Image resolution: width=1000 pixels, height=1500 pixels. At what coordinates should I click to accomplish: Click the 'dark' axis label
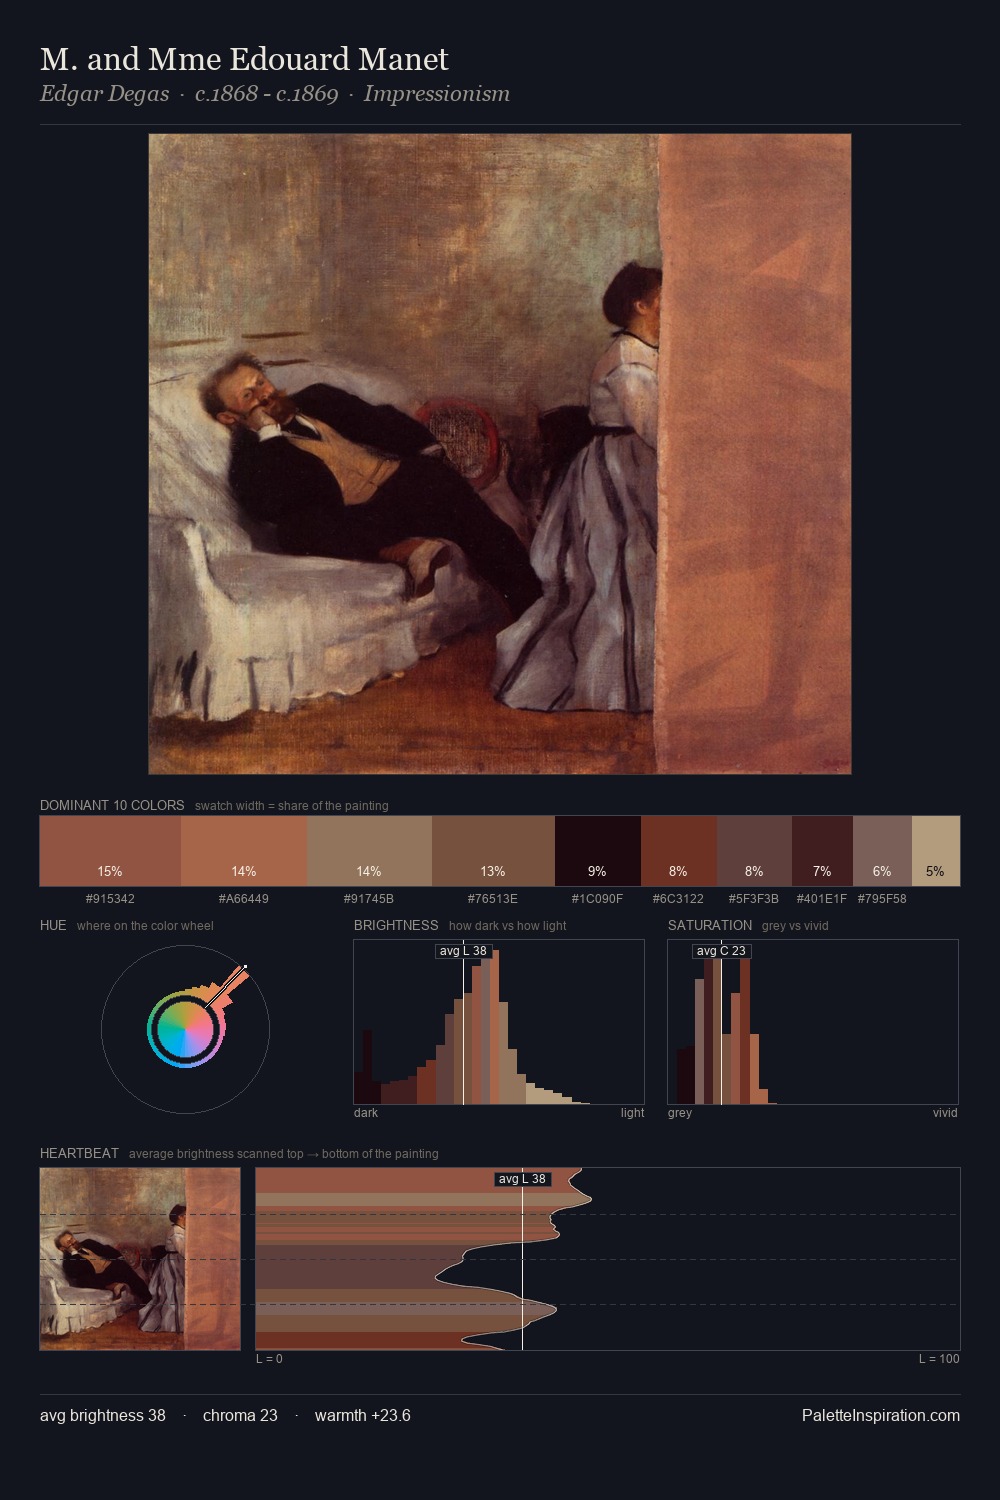coord(366,1113)
